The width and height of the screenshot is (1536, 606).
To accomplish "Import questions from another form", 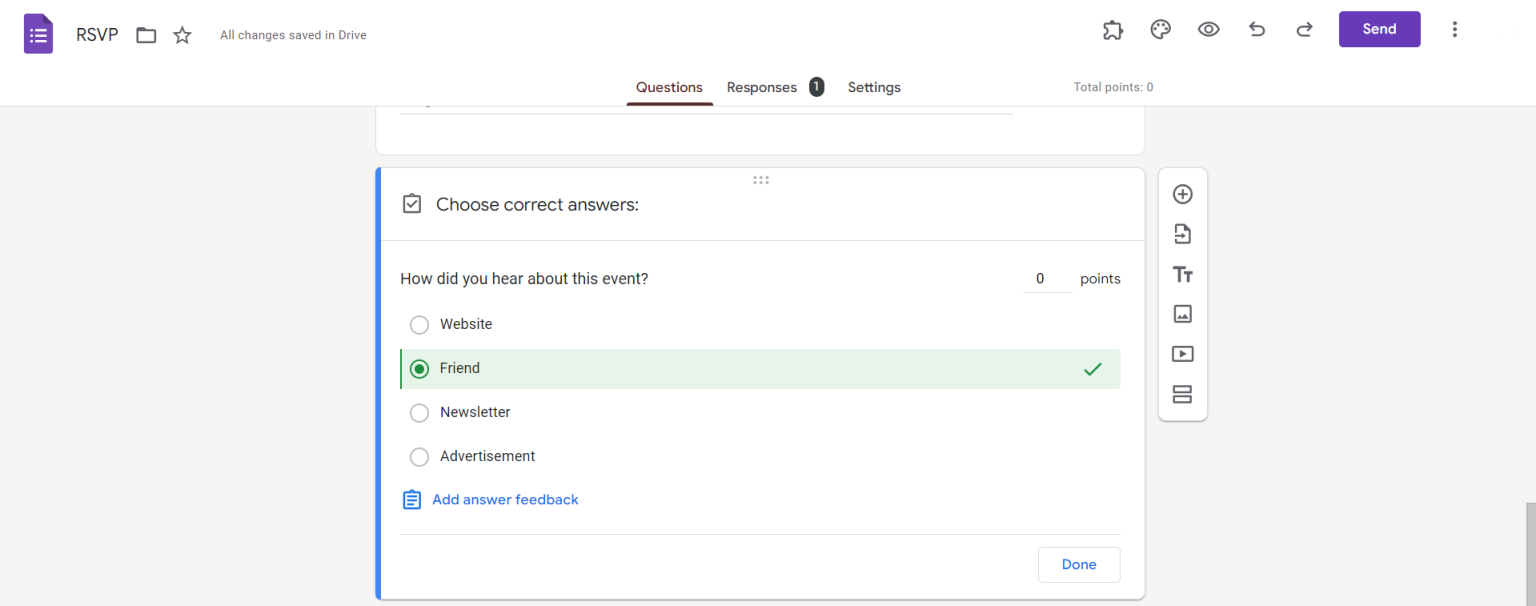I will click(x=1183, y=234).
